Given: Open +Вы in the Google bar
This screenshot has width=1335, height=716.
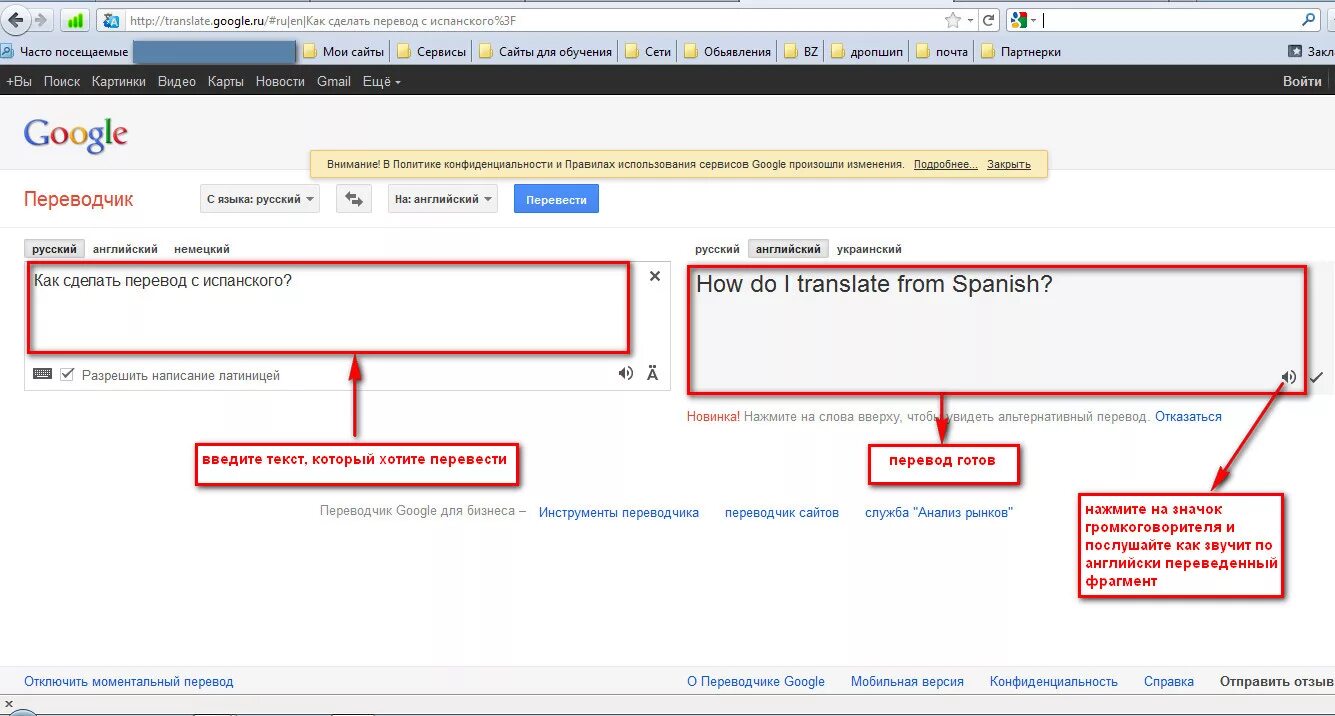Looking at the screenshot, I should pos(19,81).
